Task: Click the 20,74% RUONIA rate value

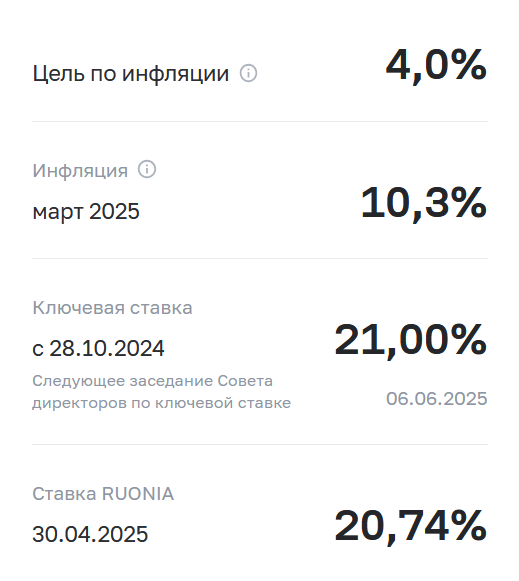Action: pos(410,527)
